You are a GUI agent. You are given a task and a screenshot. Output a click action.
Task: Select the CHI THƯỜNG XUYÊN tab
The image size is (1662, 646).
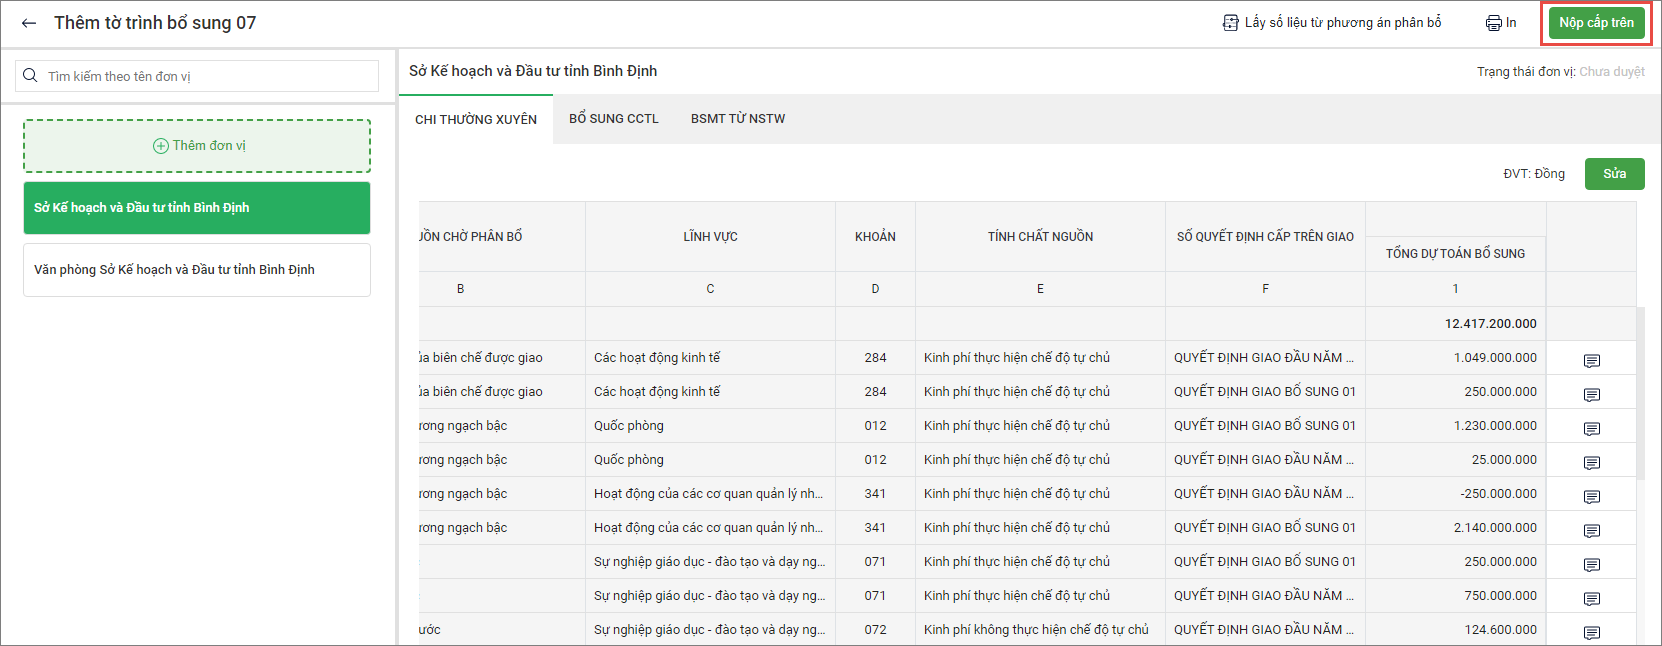pos(476,120)
